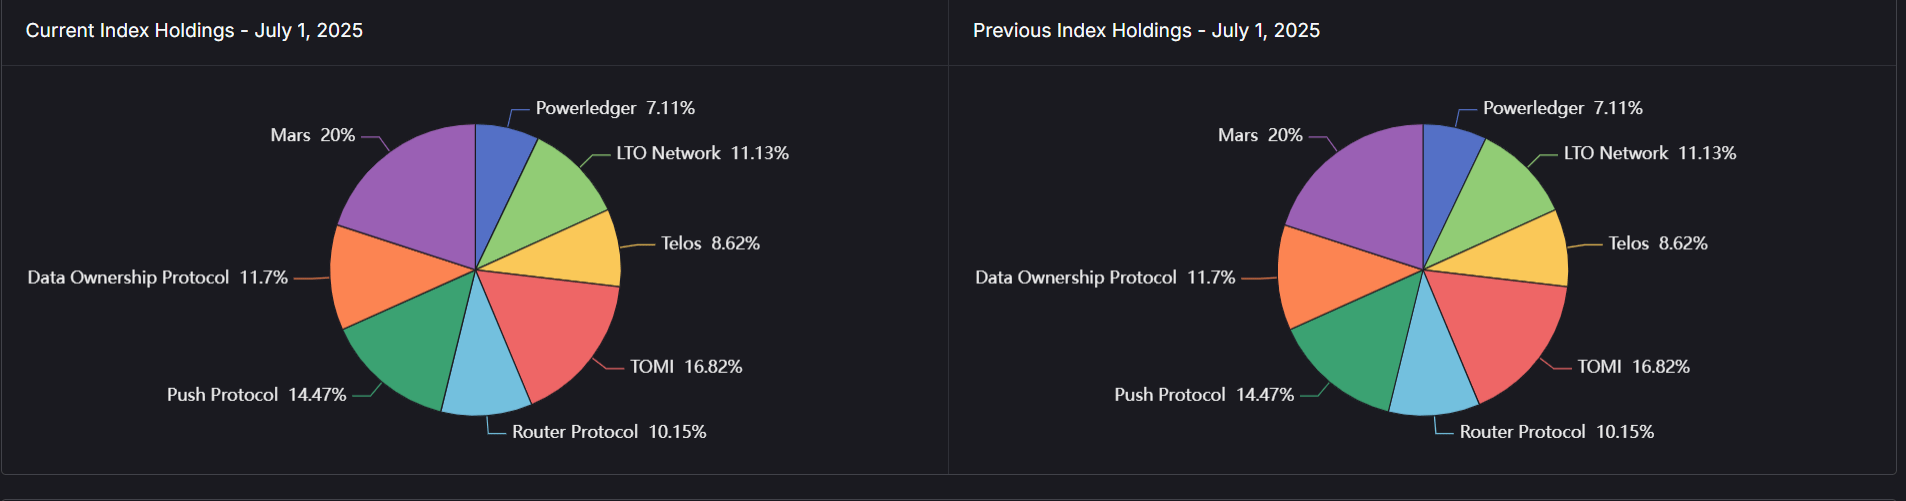
Task: Click the Mars 20% label in Previous chart
Action: (x=1260, y=135)
